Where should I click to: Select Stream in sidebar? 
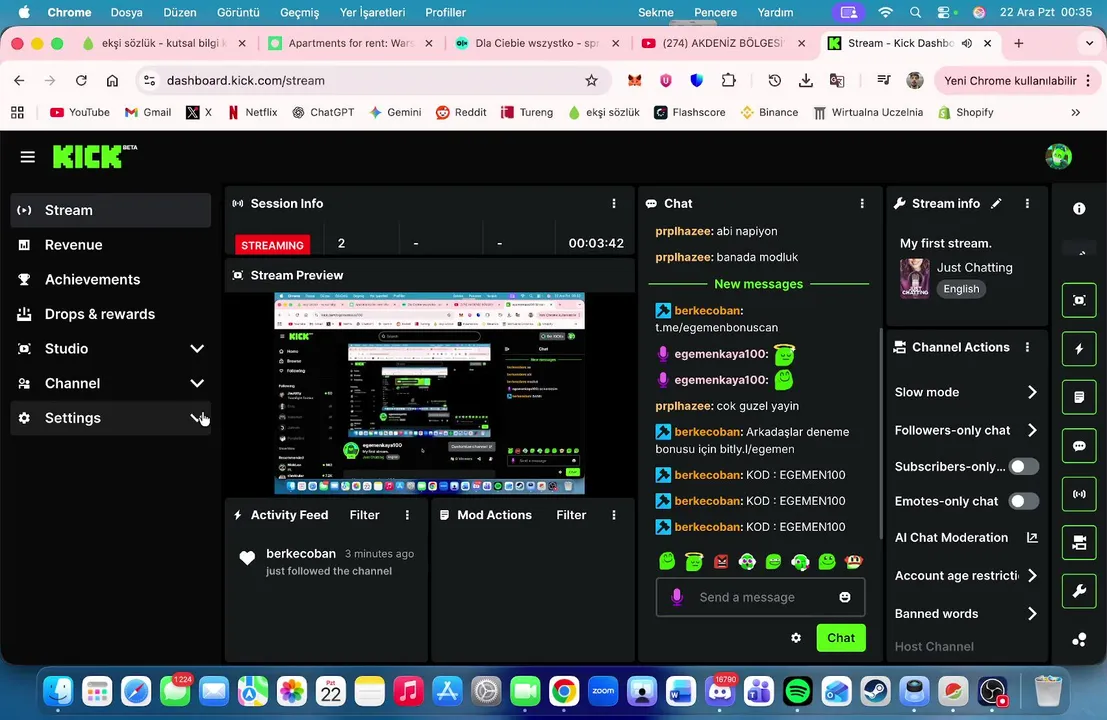pyautogui.click(x=111, y=210)
